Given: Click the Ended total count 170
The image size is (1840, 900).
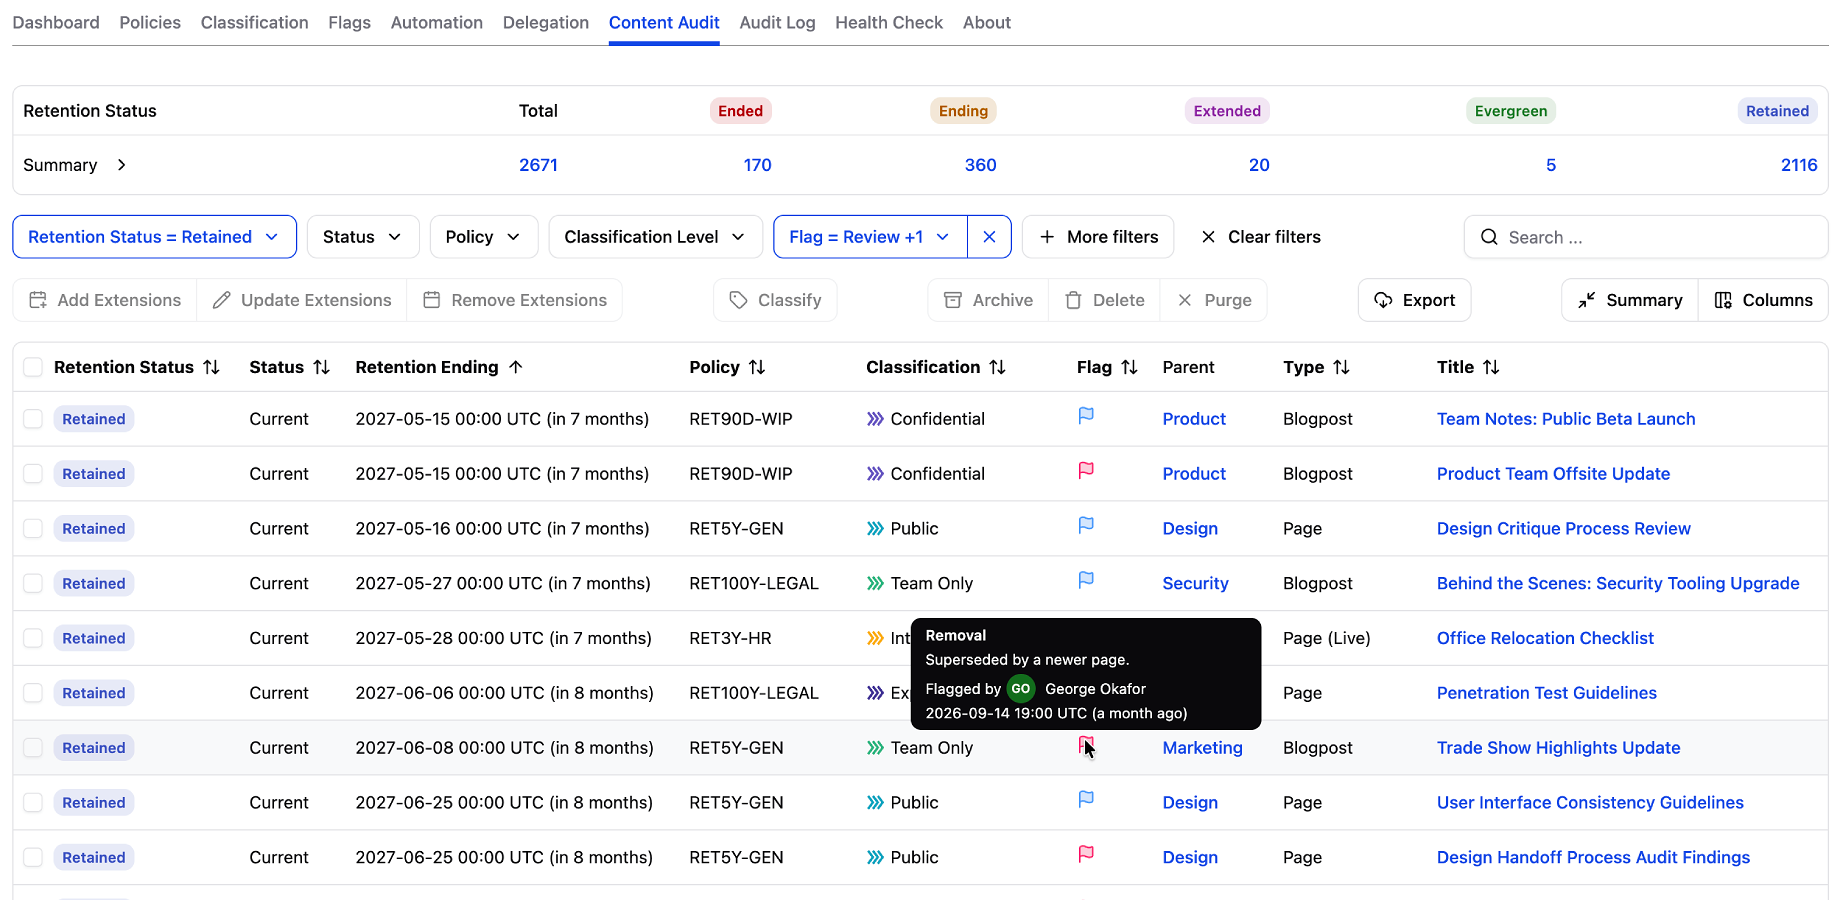Looking at the screenshot, I should pos(757,165).
